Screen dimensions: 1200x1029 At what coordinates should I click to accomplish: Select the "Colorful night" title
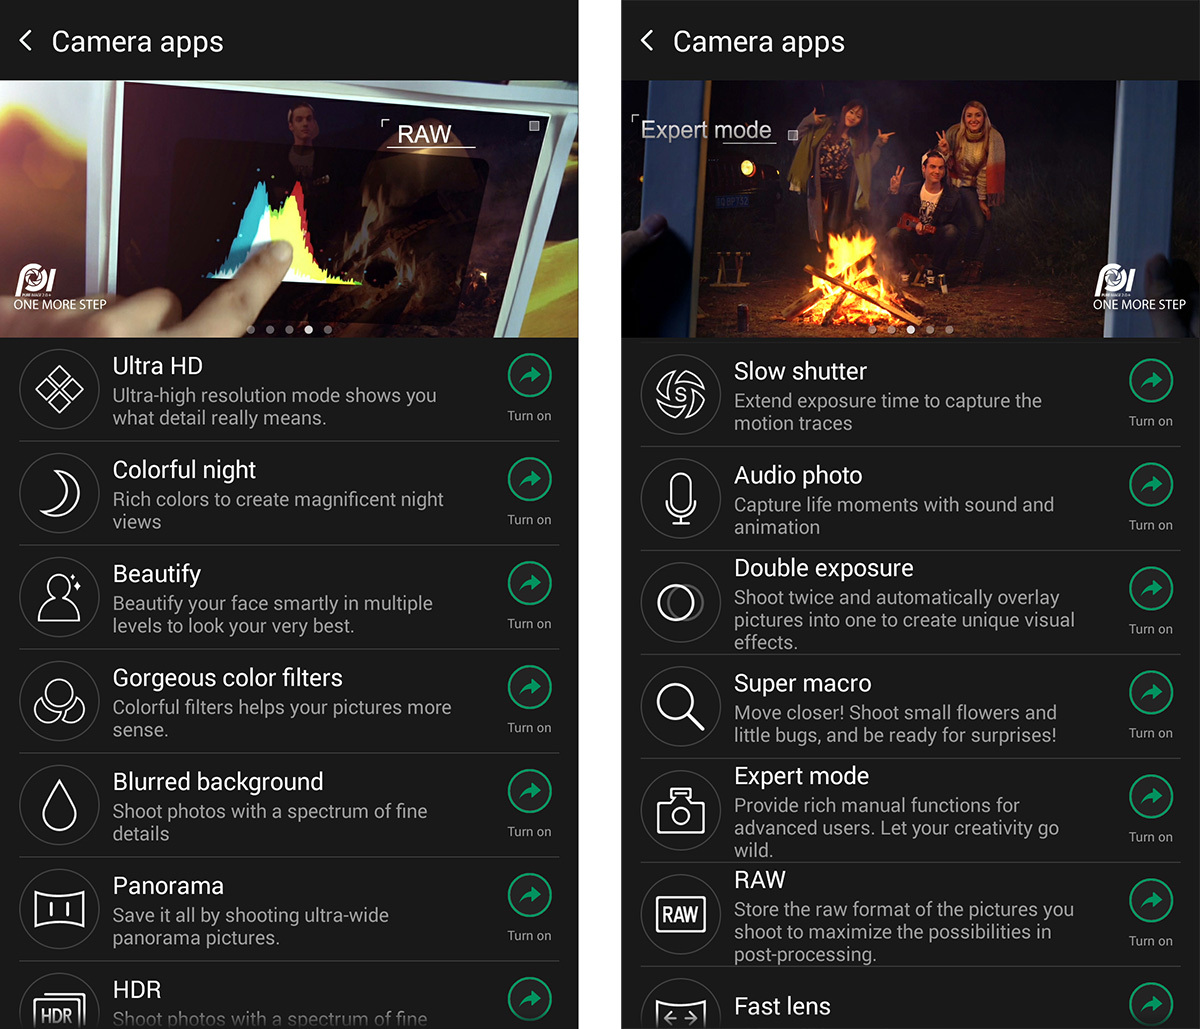pyautogui.click(x=184, y=470)
